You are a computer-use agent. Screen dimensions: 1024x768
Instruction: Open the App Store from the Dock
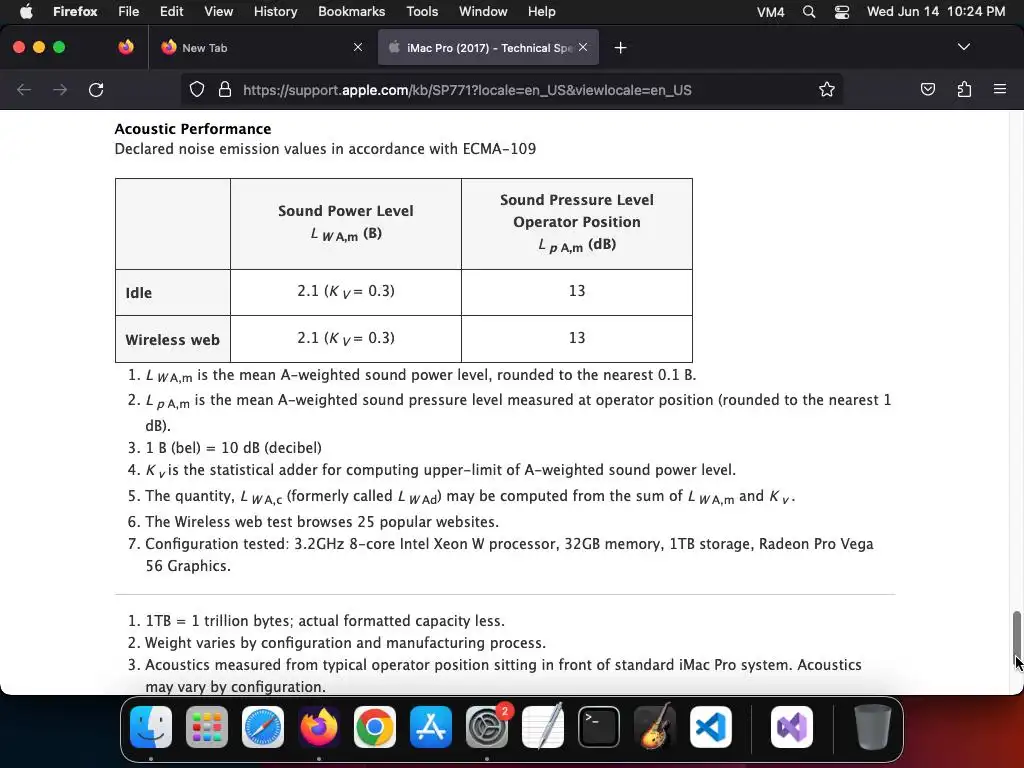pos(431,727)
